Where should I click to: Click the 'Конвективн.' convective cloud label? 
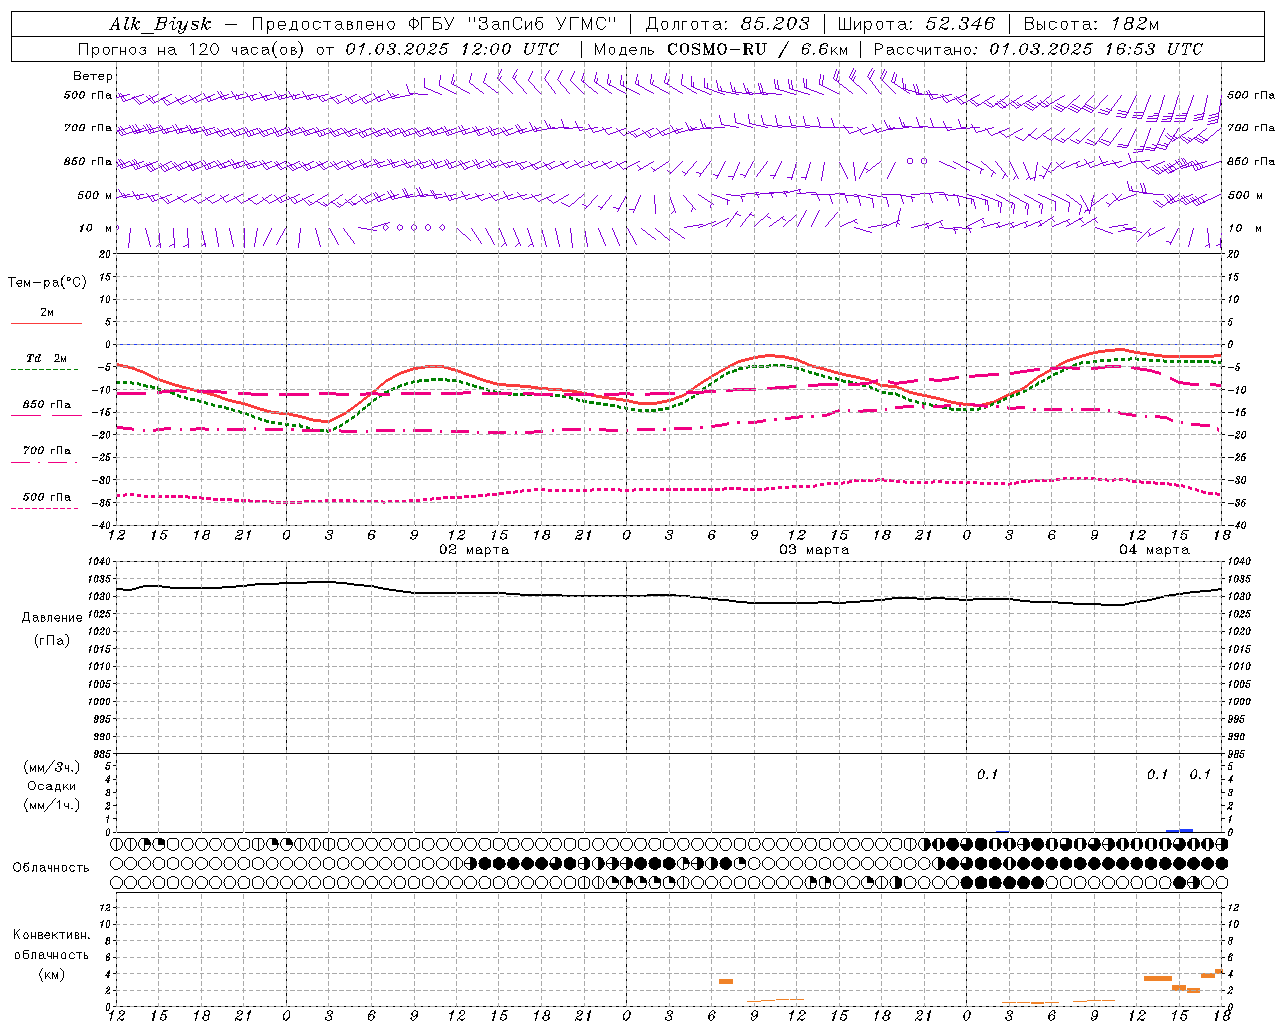point(52,935)
